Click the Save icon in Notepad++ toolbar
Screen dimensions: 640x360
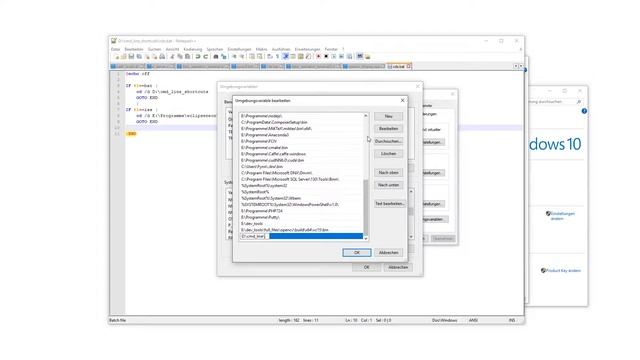[x=131, y=56]
